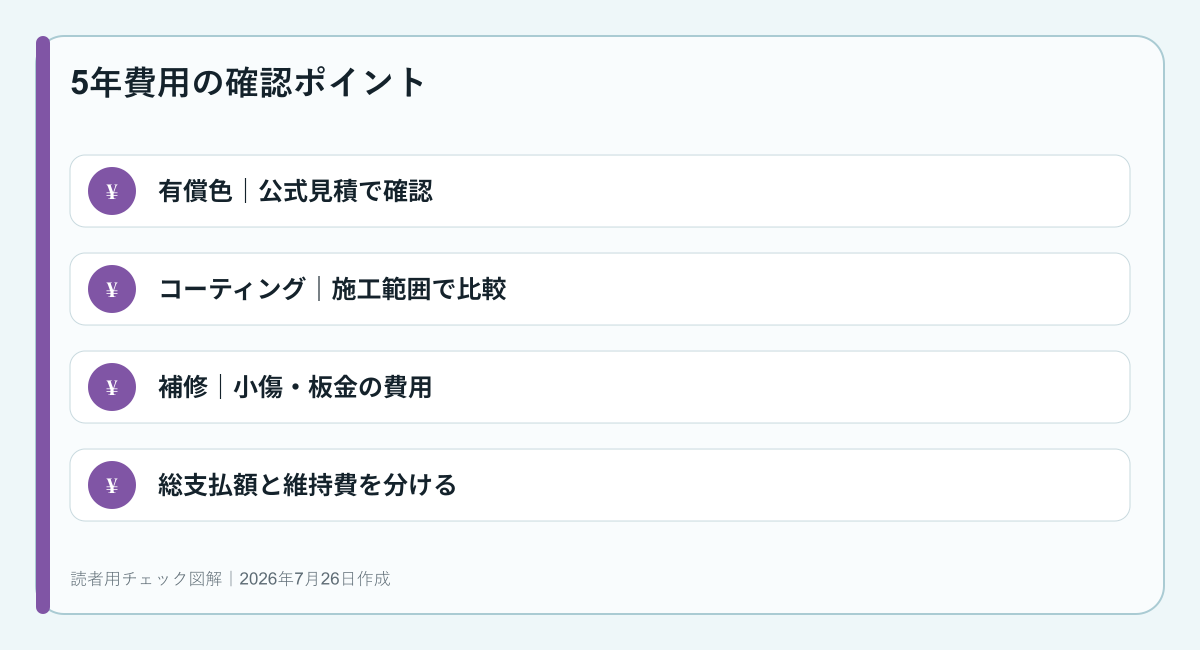This screenshot has width=1200, height=650.
Task: Click the purple accent bar on the card's edge
Action: coord(43,325)
